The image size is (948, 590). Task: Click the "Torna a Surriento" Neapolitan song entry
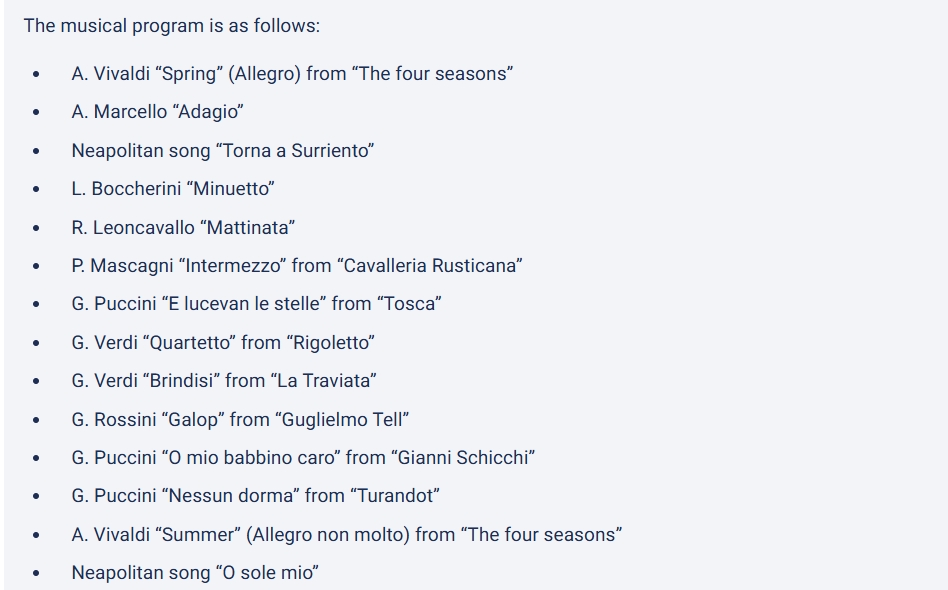[x=222, y=151]
